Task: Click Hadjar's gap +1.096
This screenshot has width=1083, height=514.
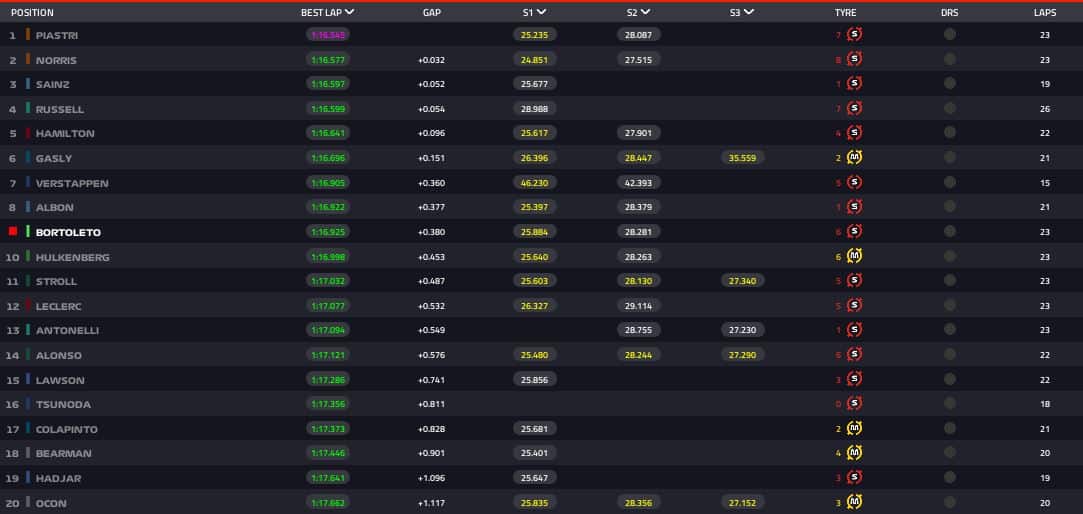Action: 432,478
